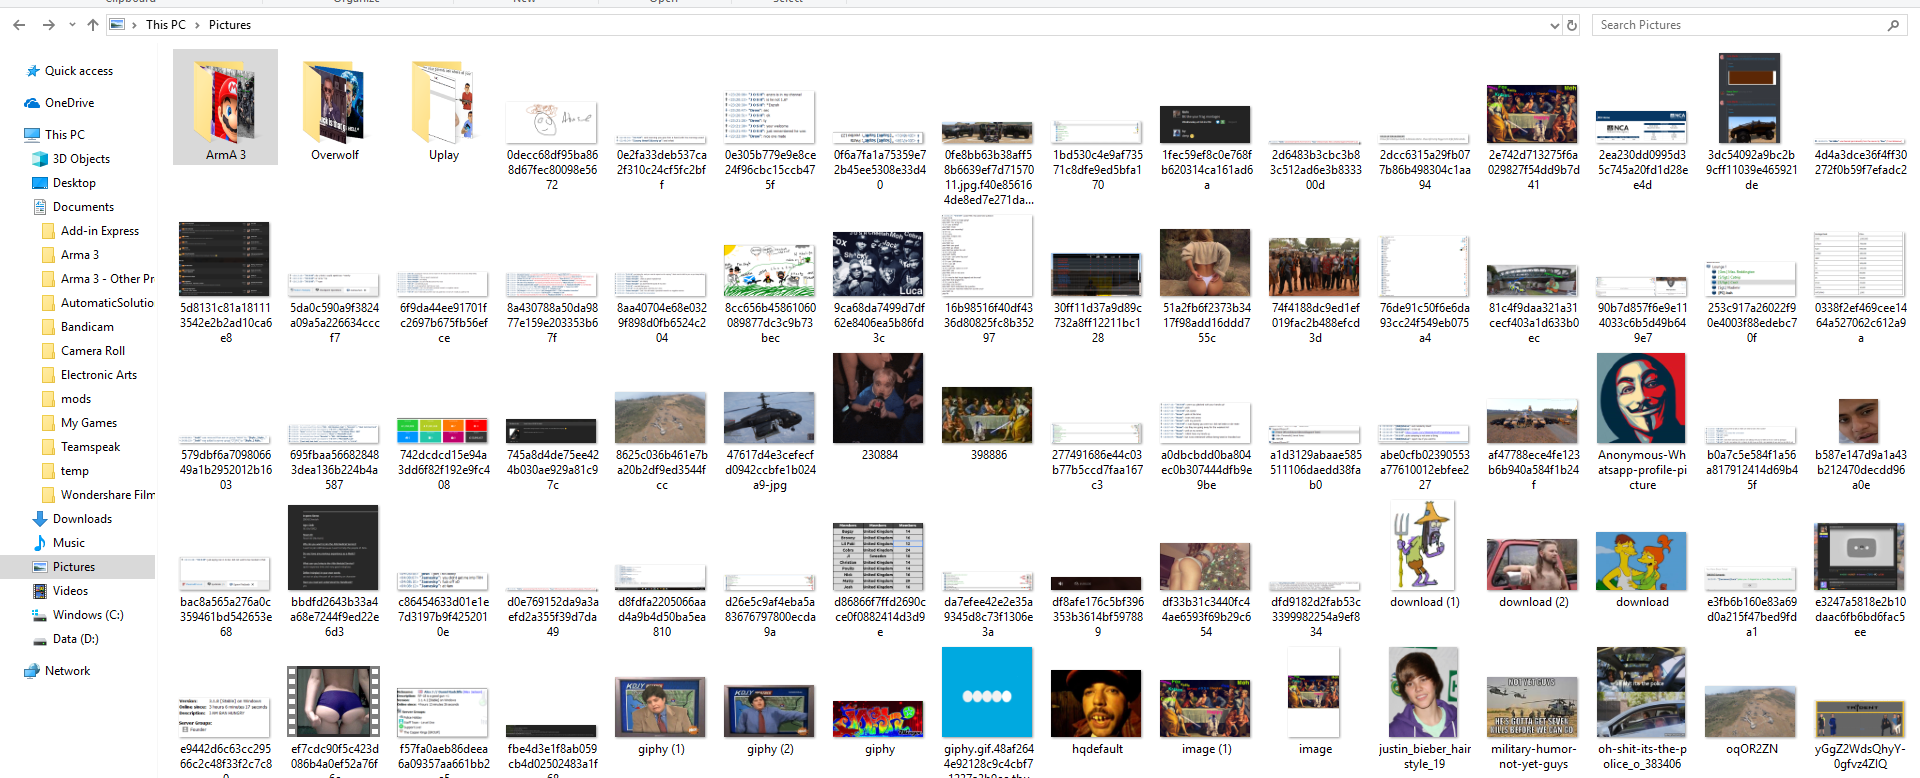Select the Overwolf folder icon
The image size is (1920, 778).
click(x=335, y=102)
